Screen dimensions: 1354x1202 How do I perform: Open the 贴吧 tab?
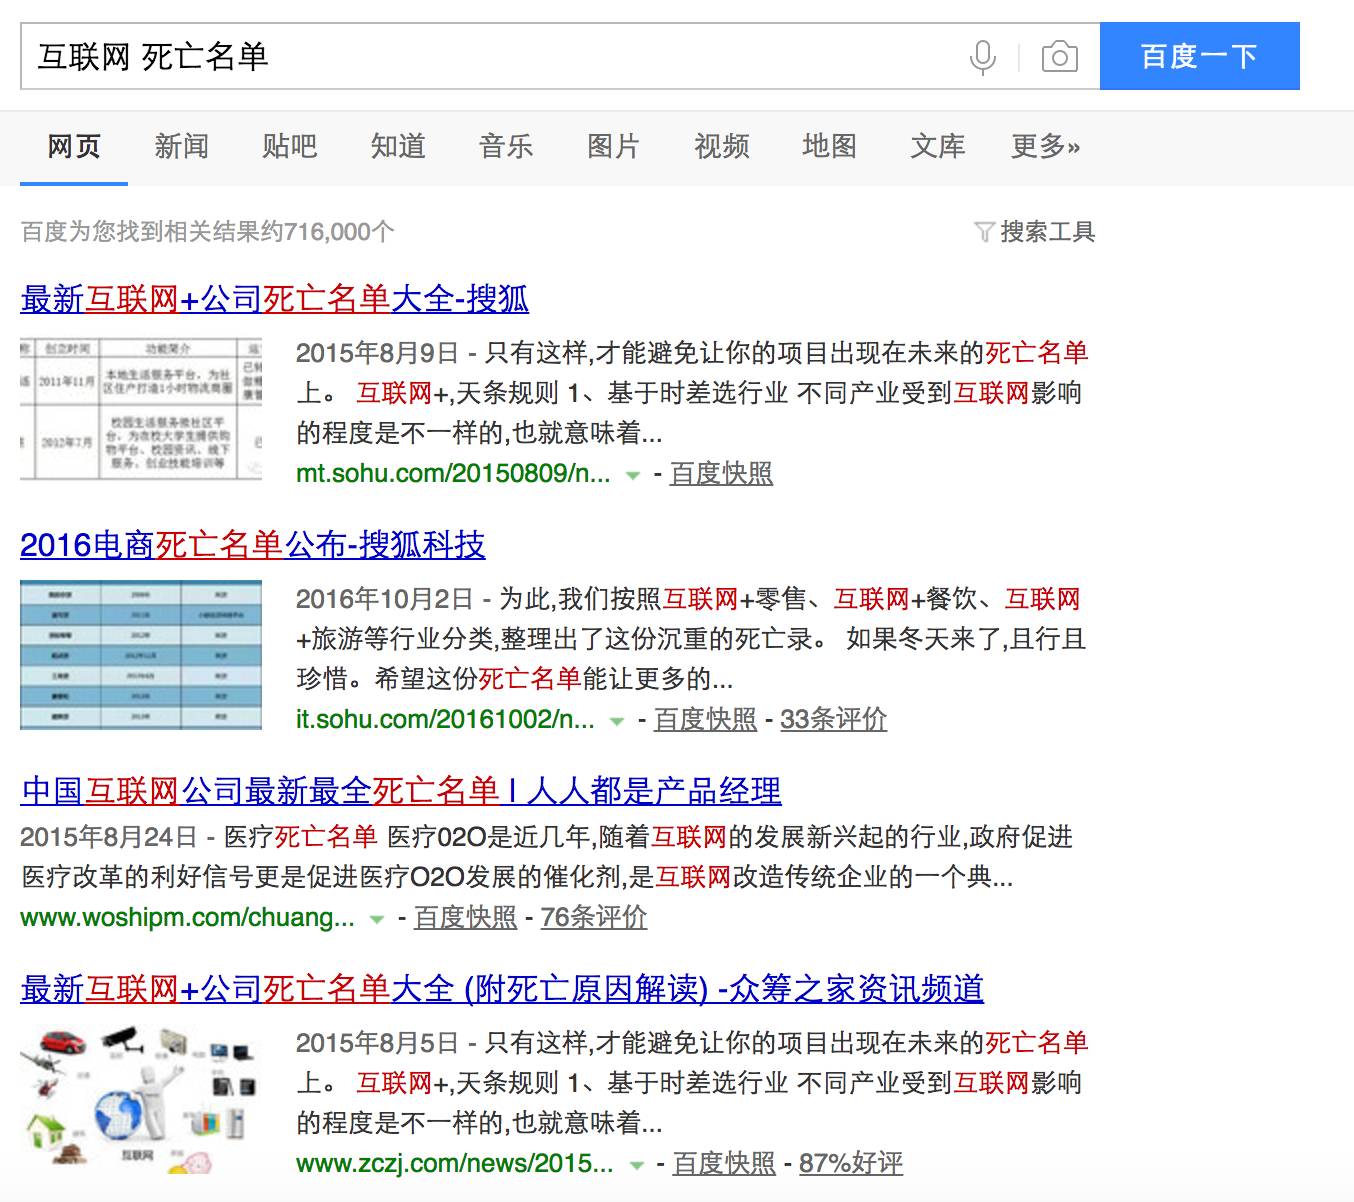pyautogui.click(x=289, y=146)
